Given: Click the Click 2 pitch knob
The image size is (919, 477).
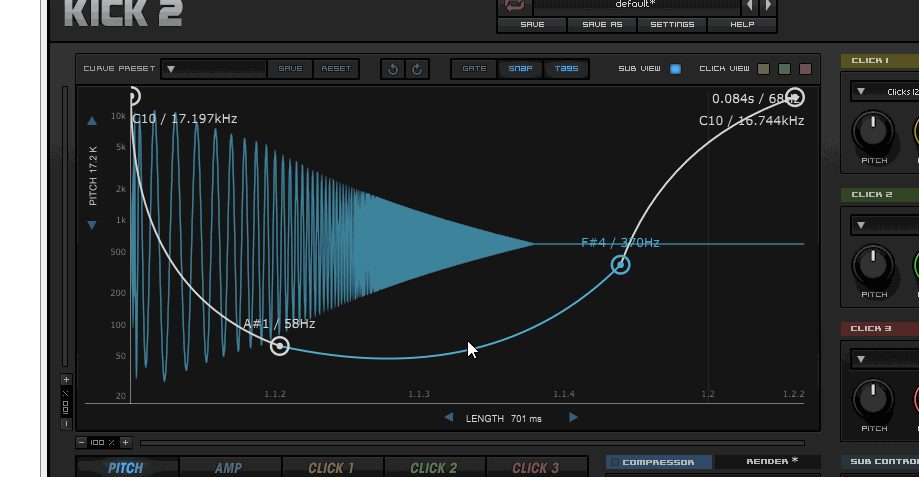Looking at the screenshot, I should (x=873, y=265).
